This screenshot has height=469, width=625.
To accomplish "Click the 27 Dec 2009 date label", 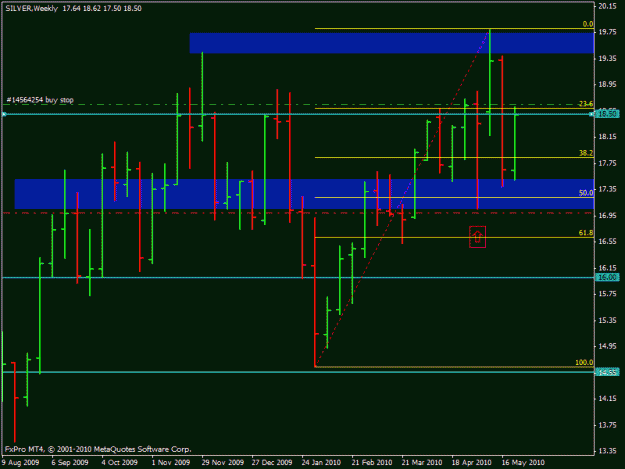I will coord(272,463).
